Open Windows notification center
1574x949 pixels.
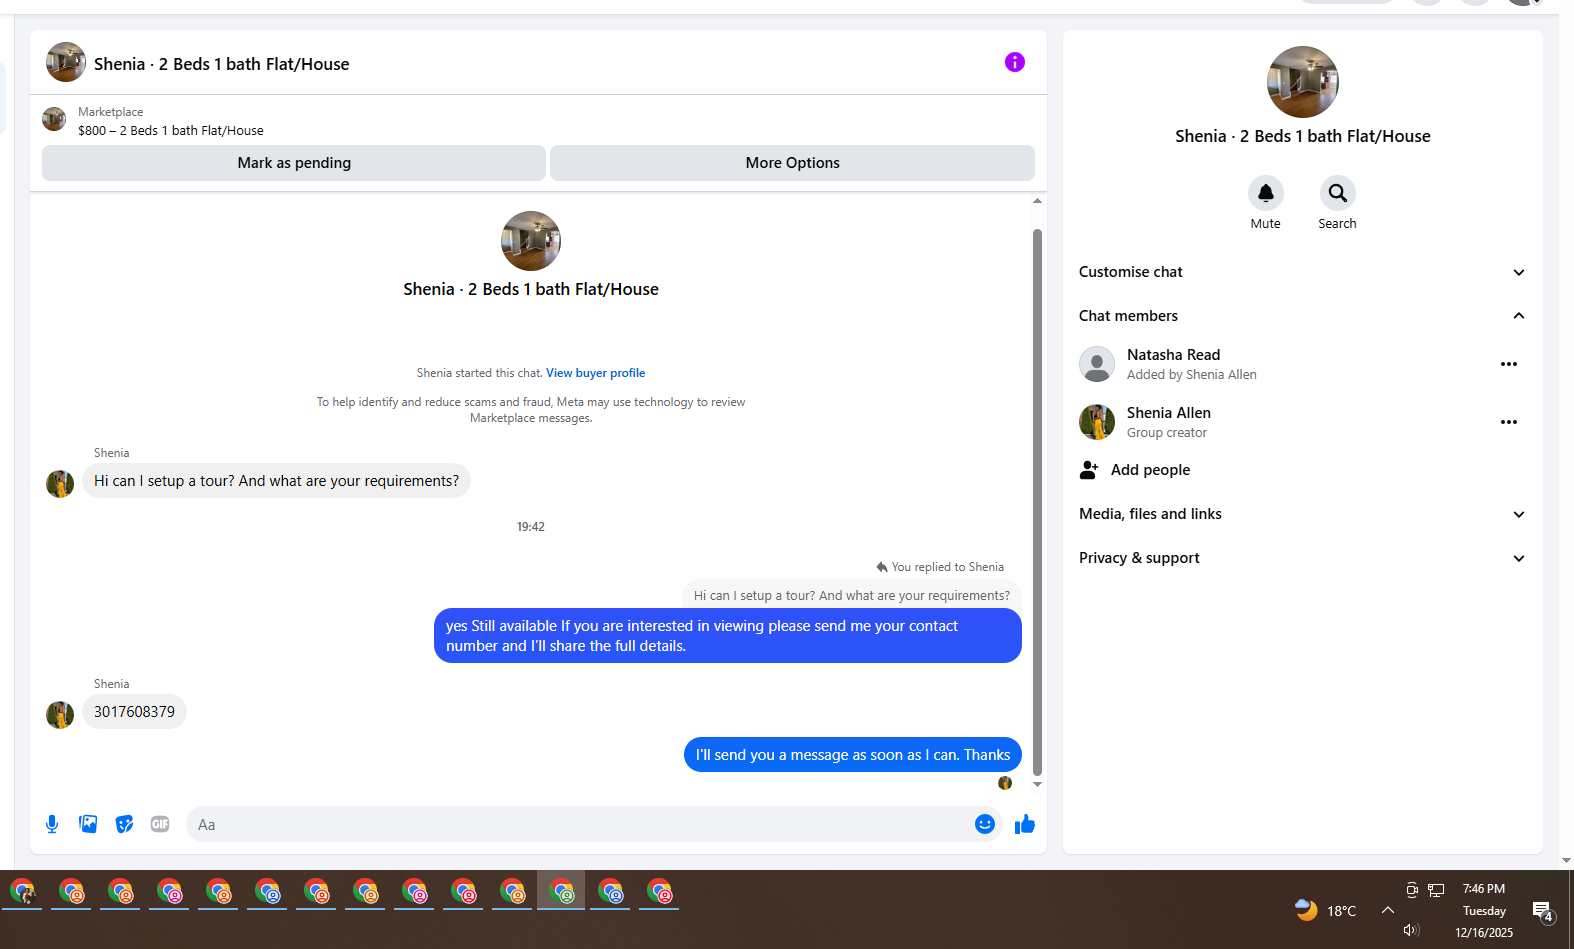tap(1542, 911)
